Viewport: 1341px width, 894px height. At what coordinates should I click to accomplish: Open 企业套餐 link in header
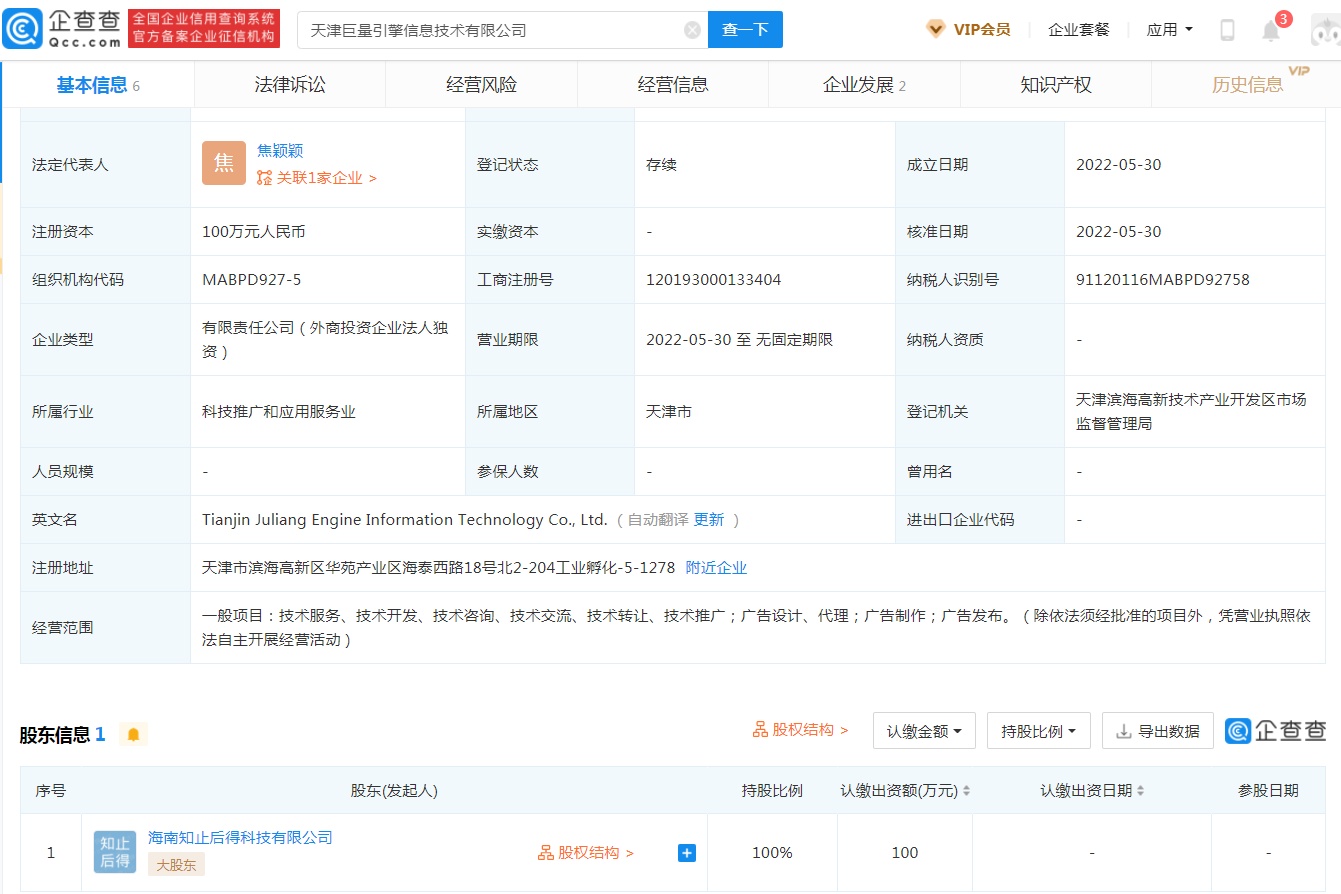tap(1079, 29)
